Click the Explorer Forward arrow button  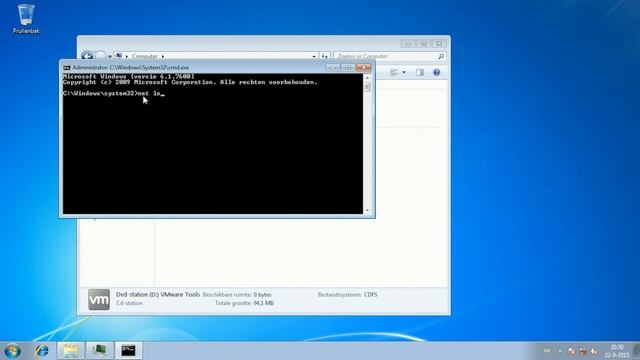[x=100, y=56]
